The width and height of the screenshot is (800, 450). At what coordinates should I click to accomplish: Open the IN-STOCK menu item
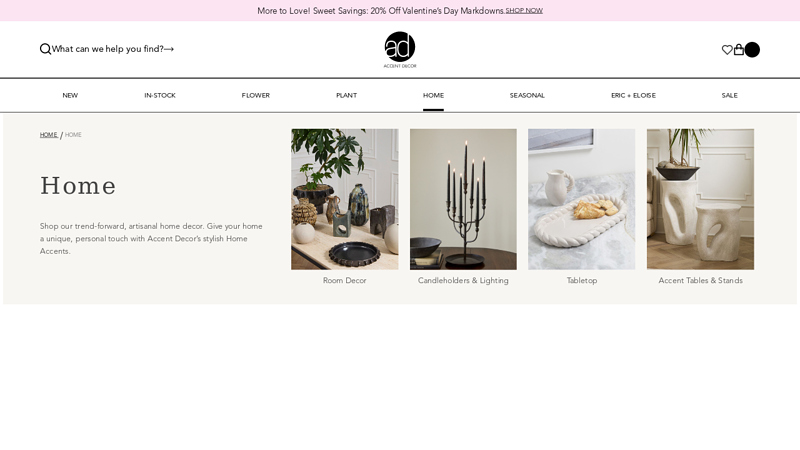click(160, 95)
